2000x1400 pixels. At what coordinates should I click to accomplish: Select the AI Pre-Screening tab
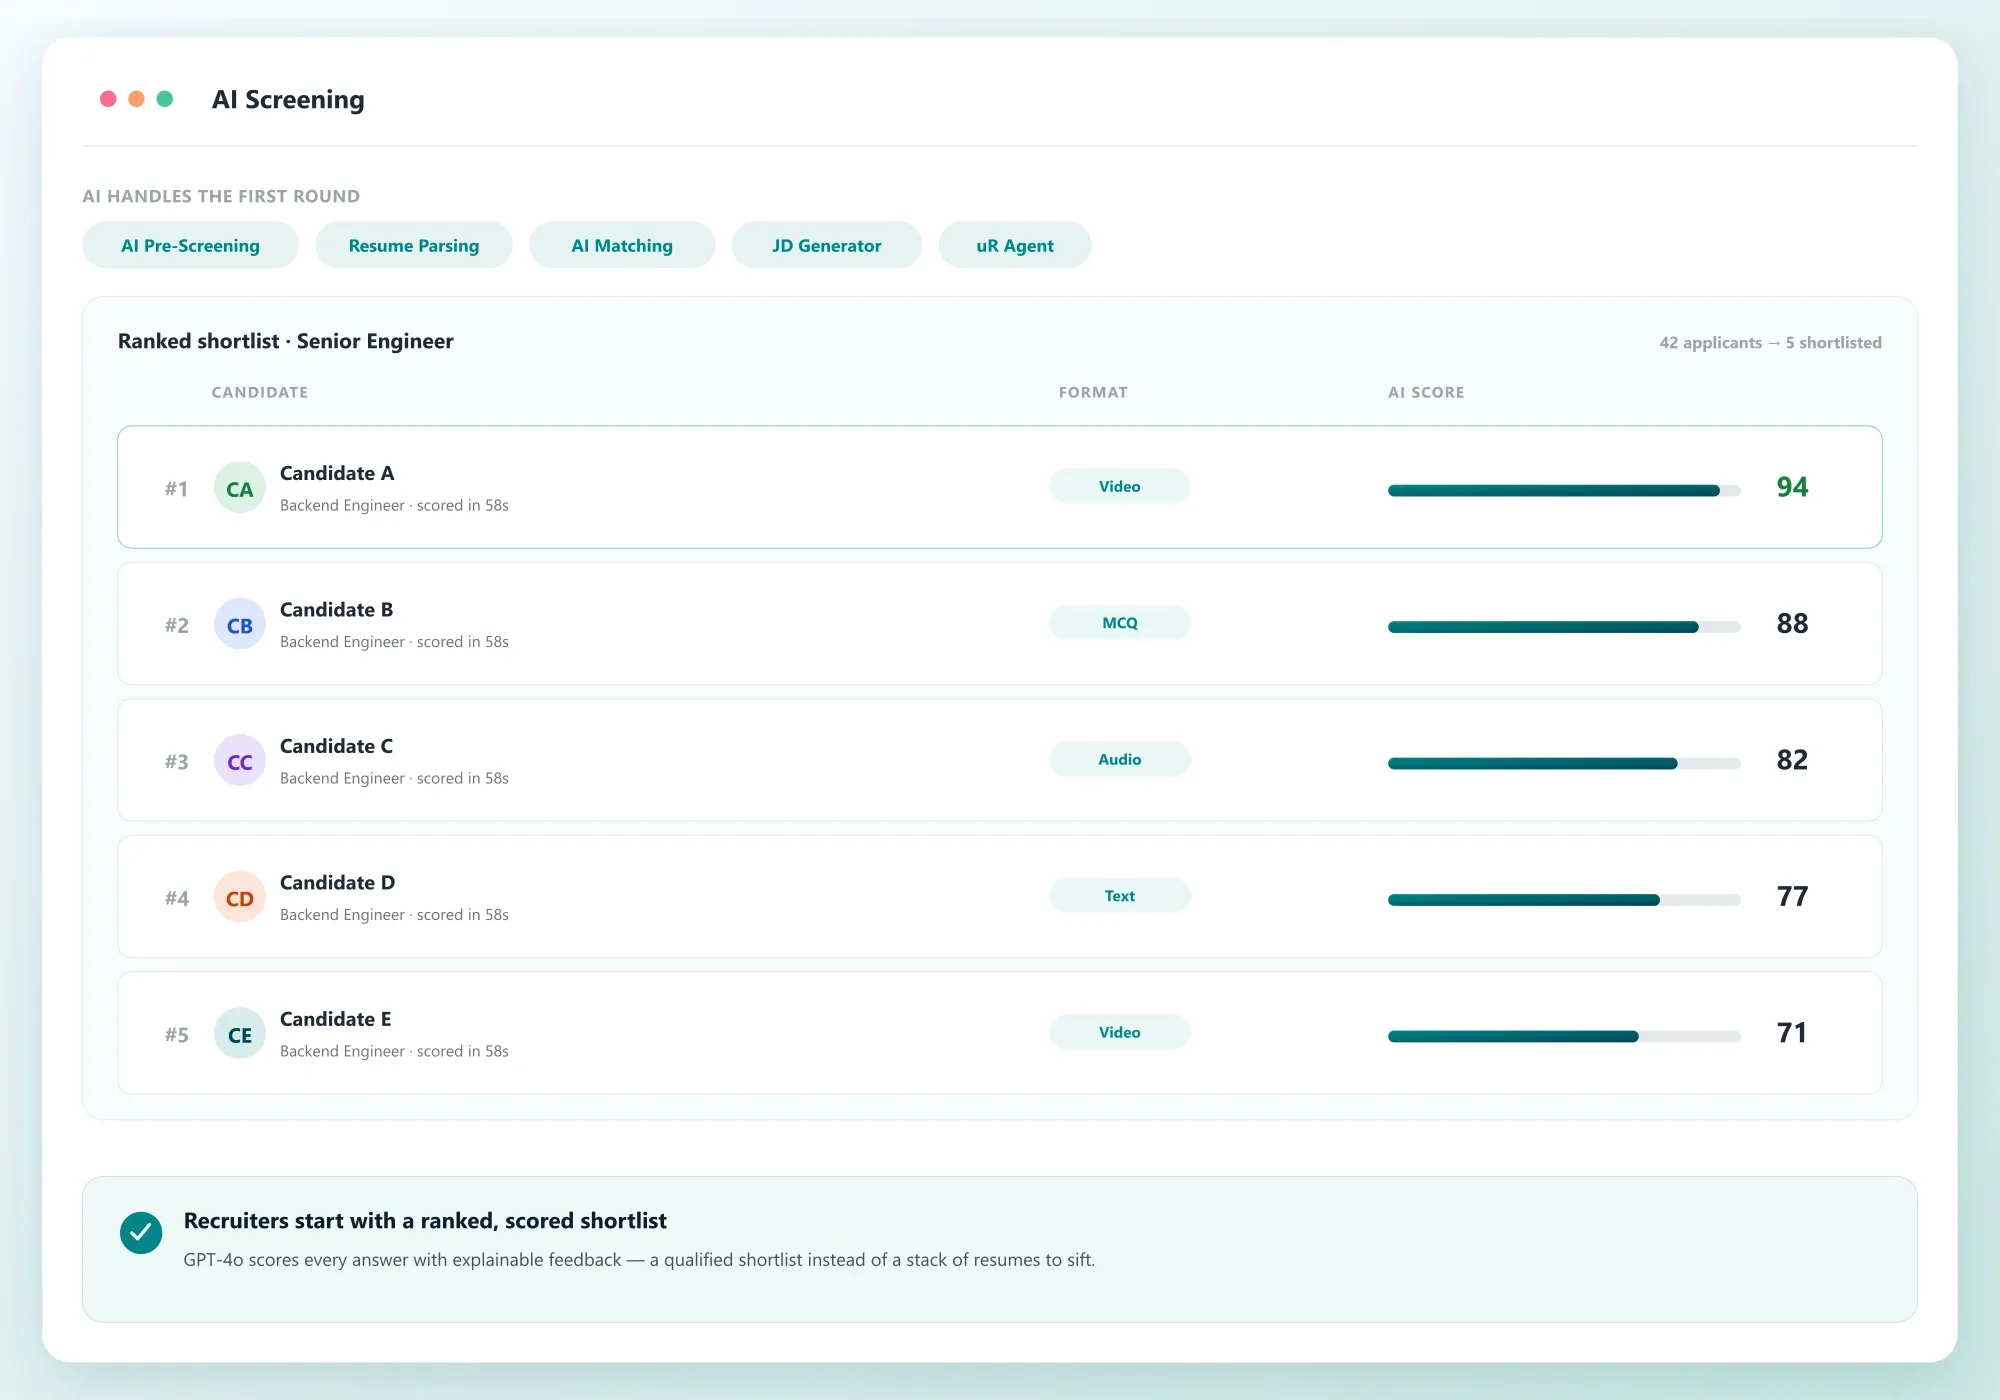[190, 245]
